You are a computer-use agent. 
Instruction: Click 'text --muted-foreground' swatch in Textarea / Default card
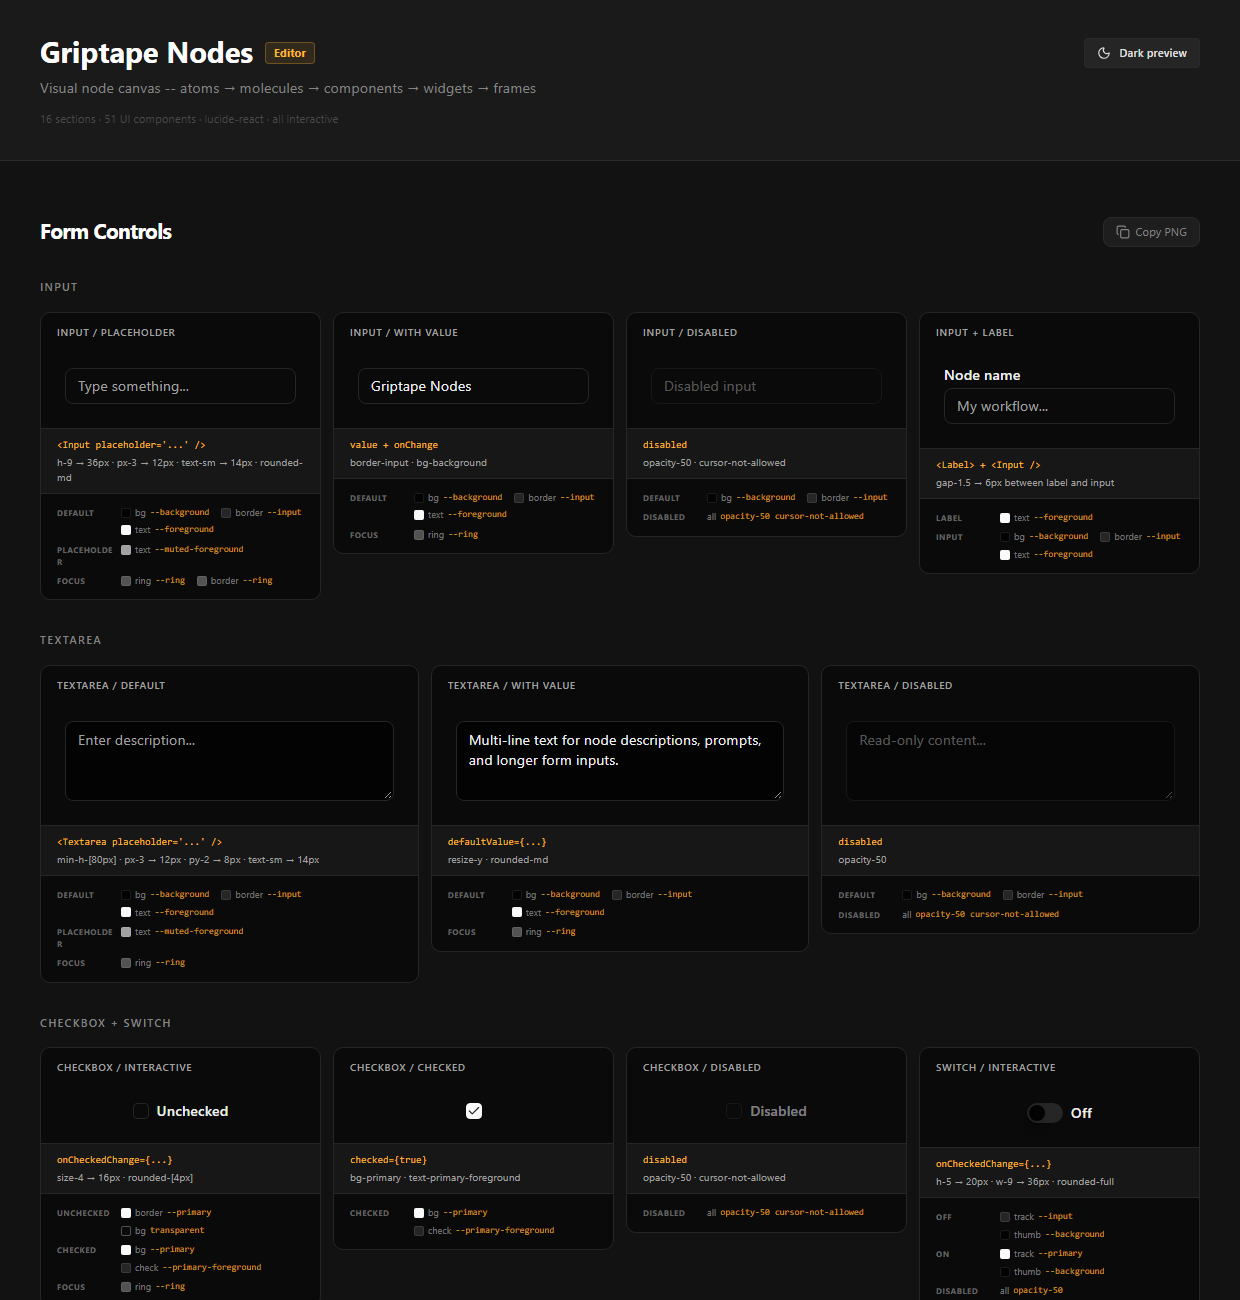126,932
